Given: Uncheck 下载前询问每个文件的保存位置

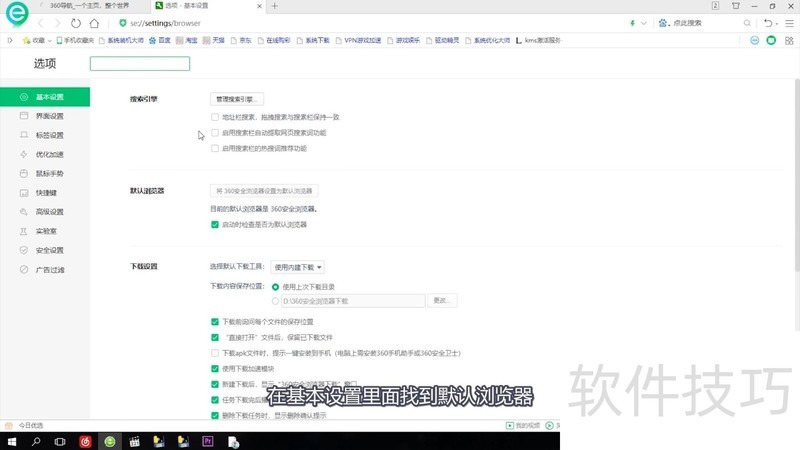Looking at the screenshot, I should coord(215,322).
